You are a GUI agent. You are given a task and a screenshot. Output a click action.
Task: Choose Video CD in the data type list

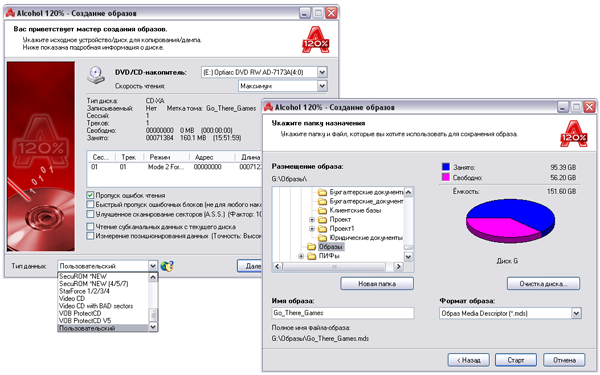(72, 298)
